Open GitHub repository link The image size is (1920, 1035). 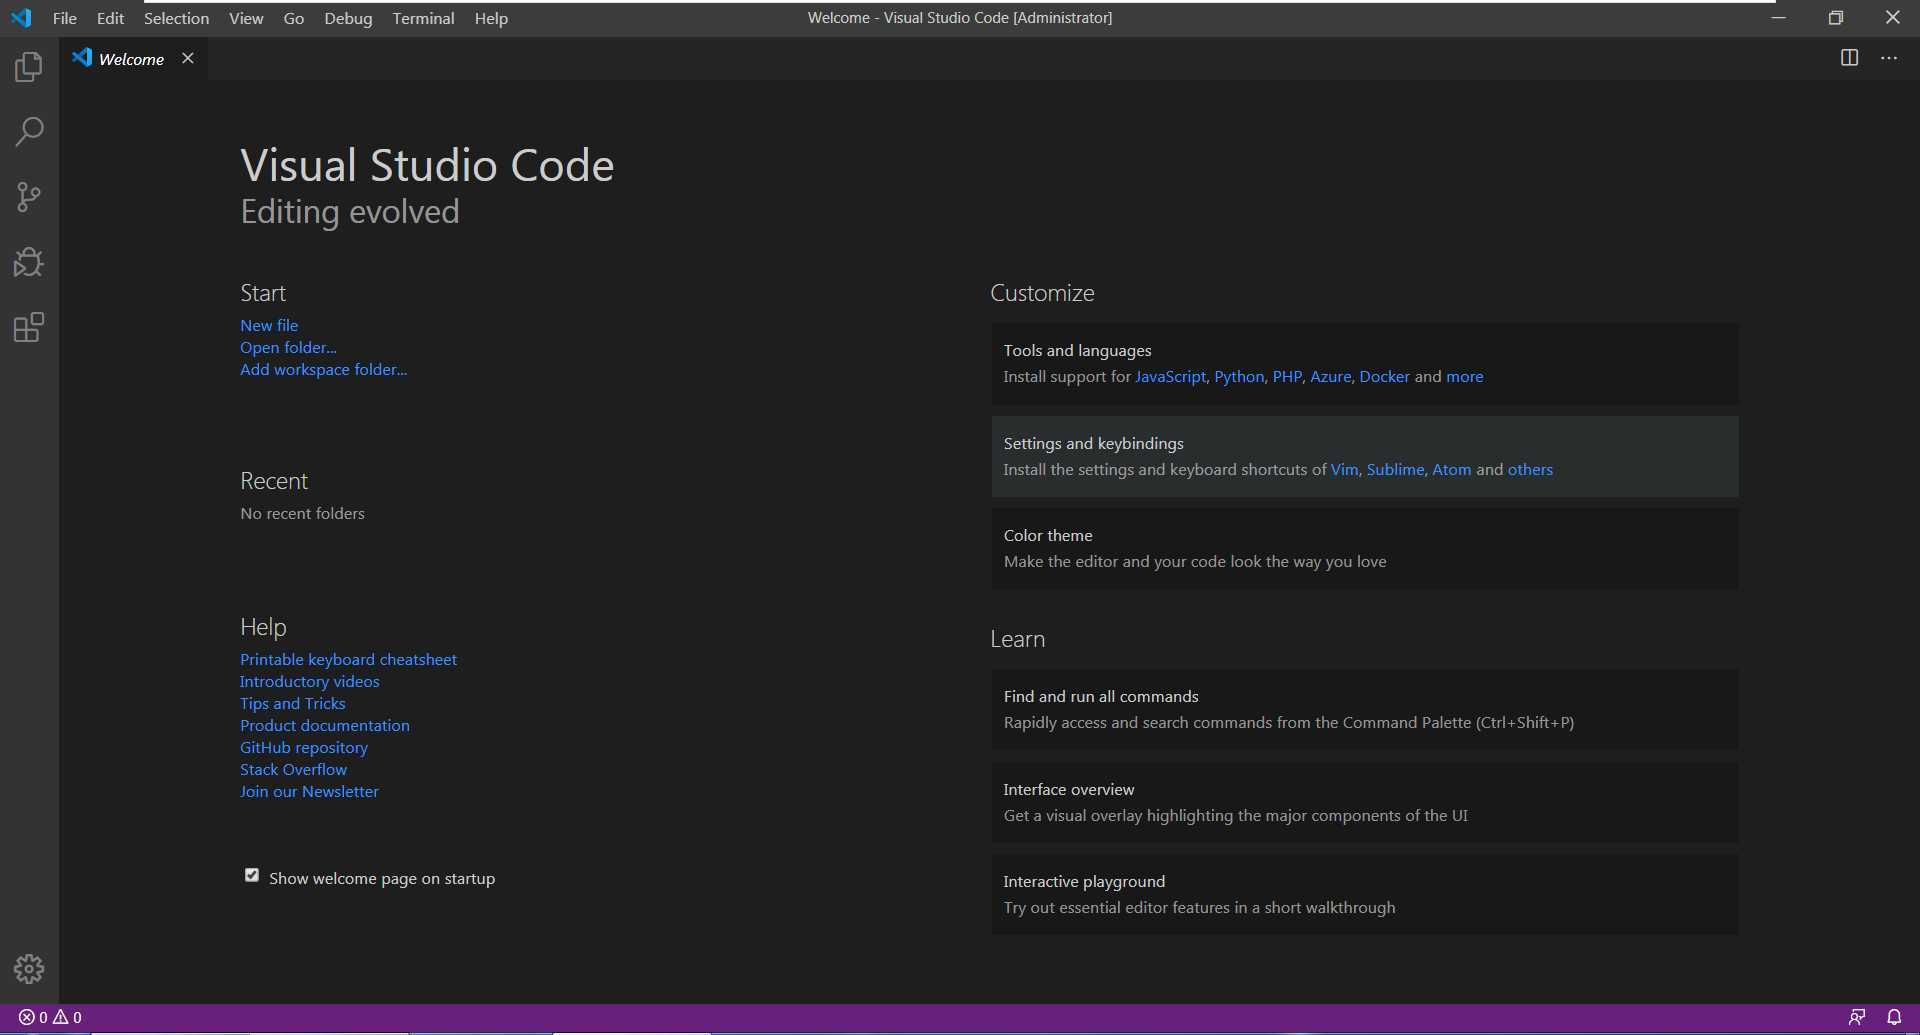pos(304,747)
